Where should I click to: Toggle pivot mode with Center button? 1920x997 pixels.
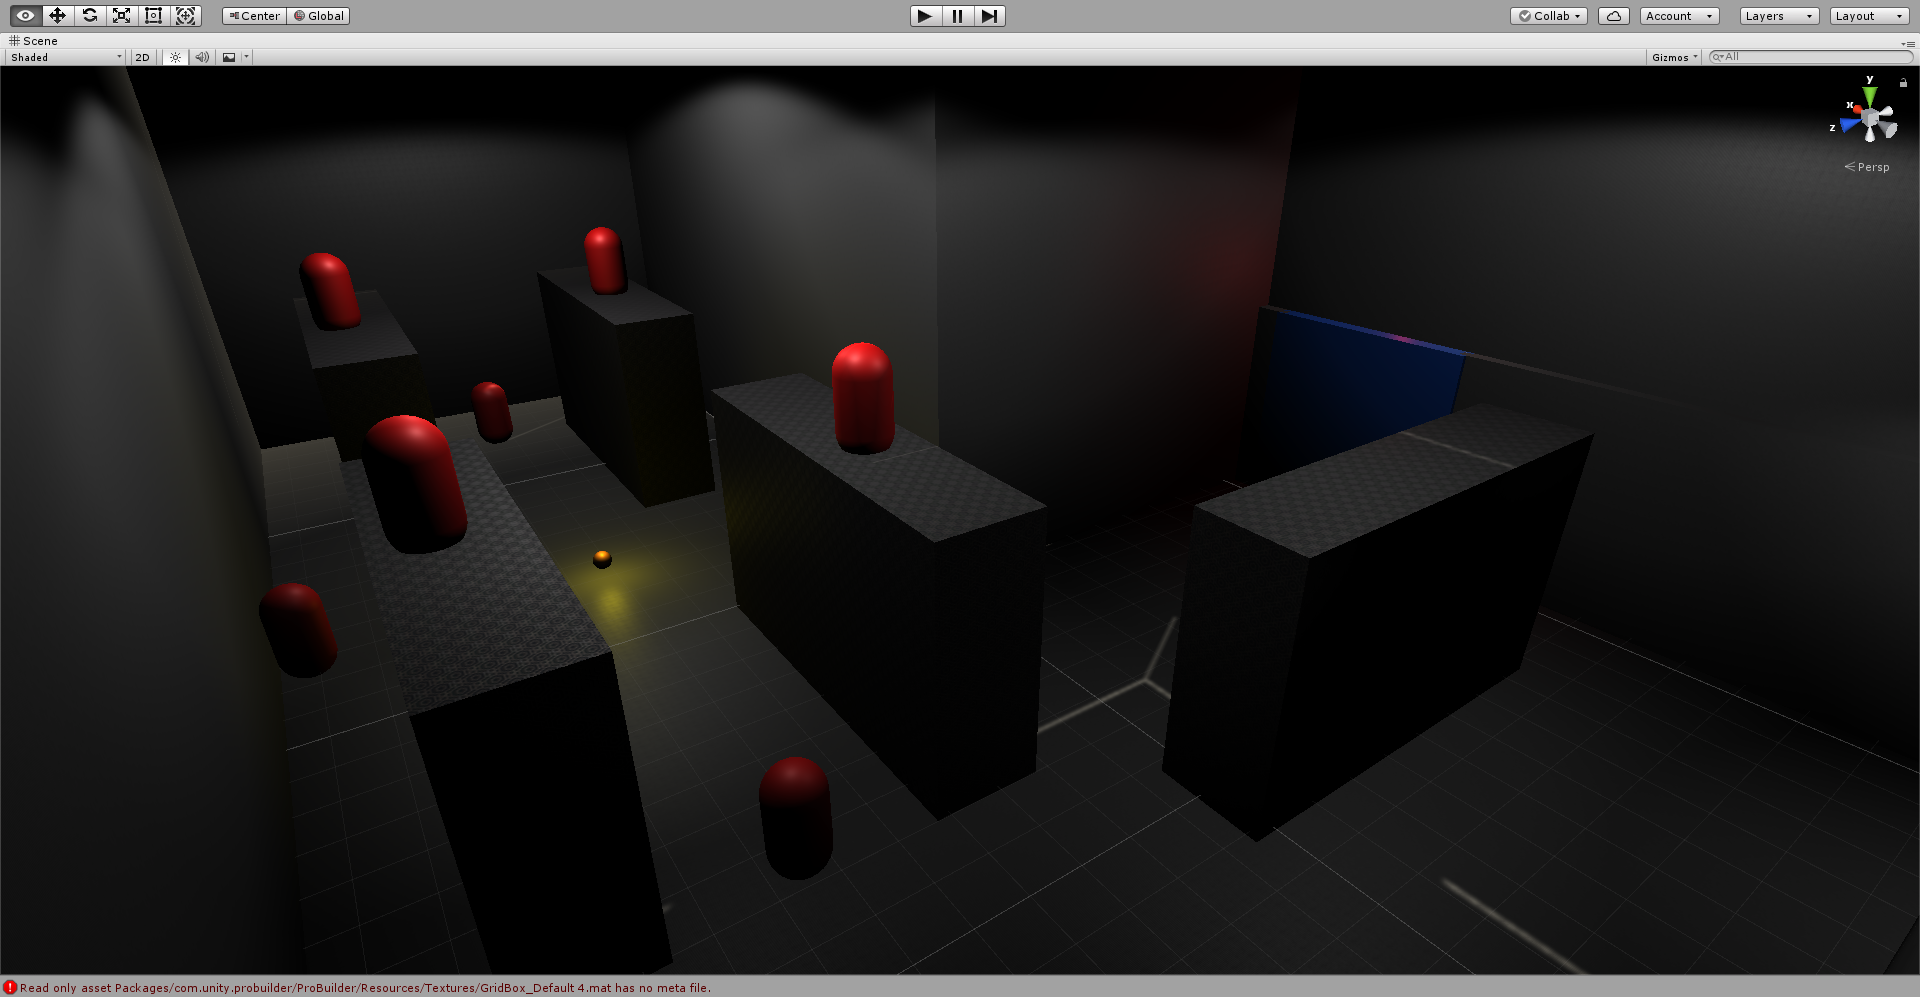coord(255,16)
